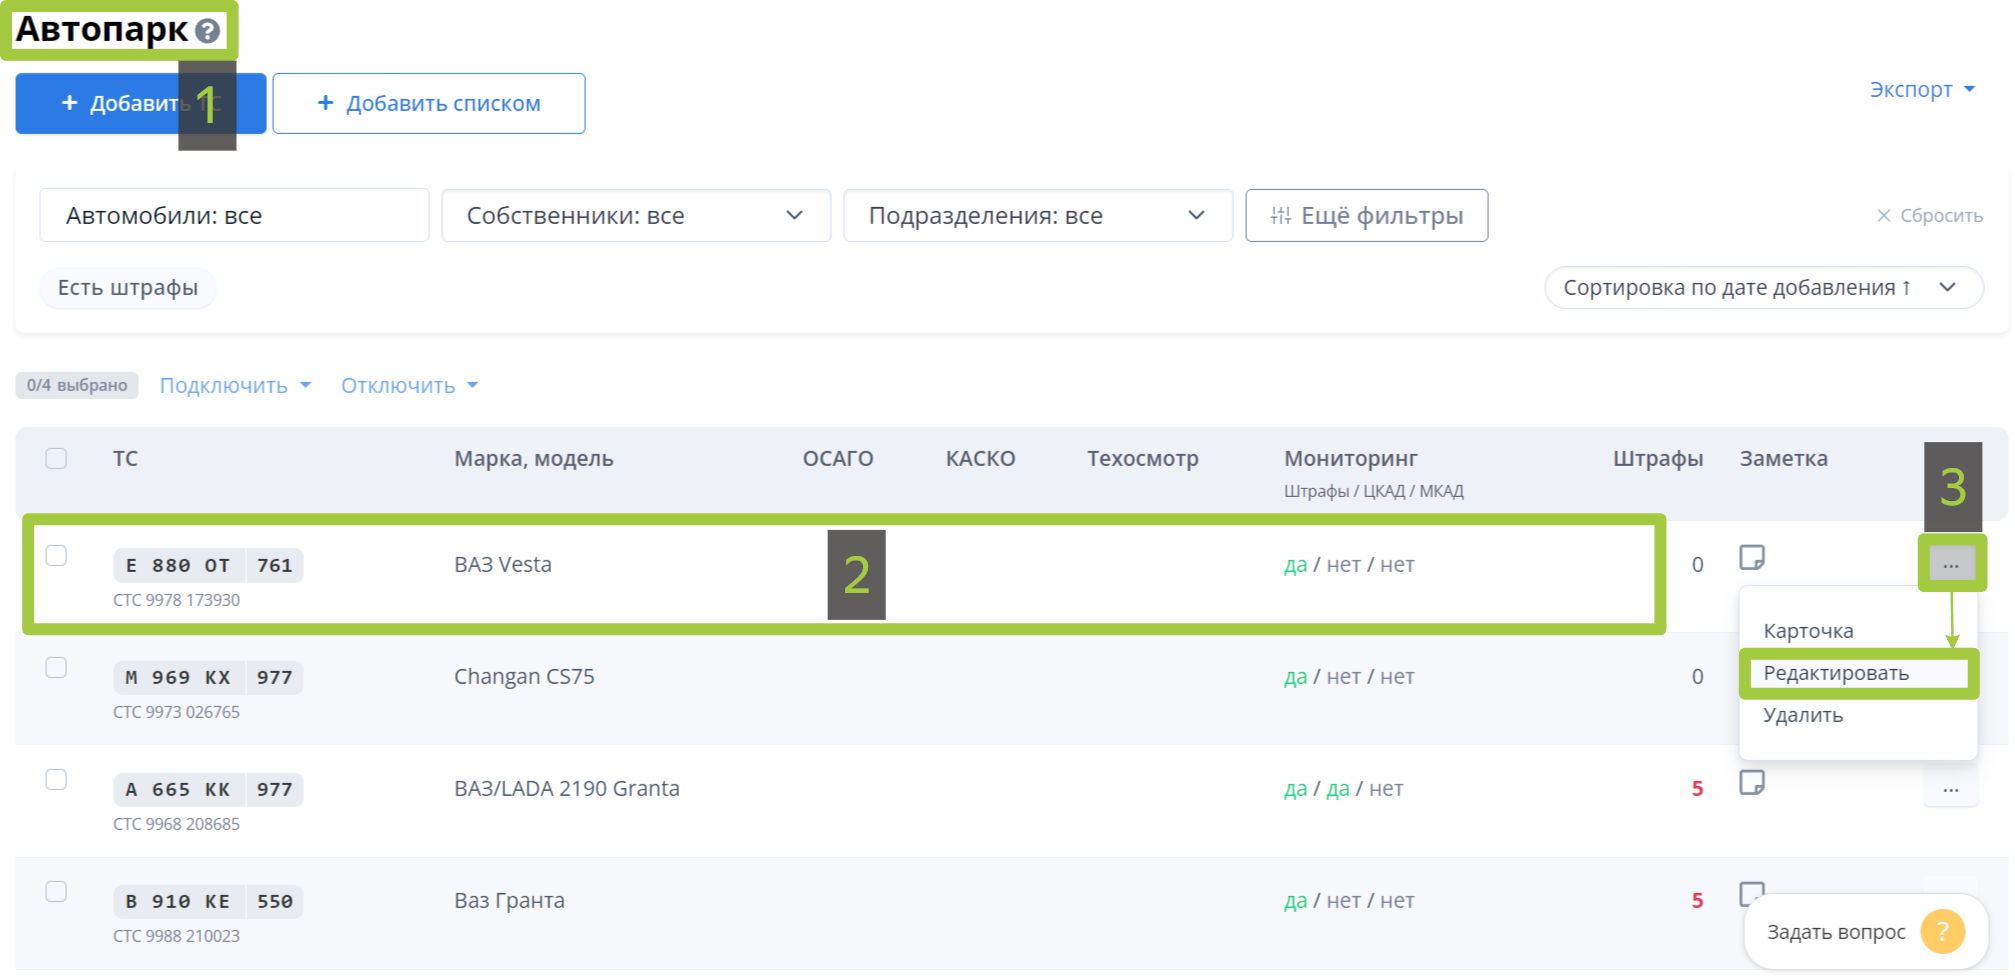Expand the Подразделения: все dropdown
The width and height of the screenshot is (2015, 978).
pyautogui.click(x=1038, y=215)
